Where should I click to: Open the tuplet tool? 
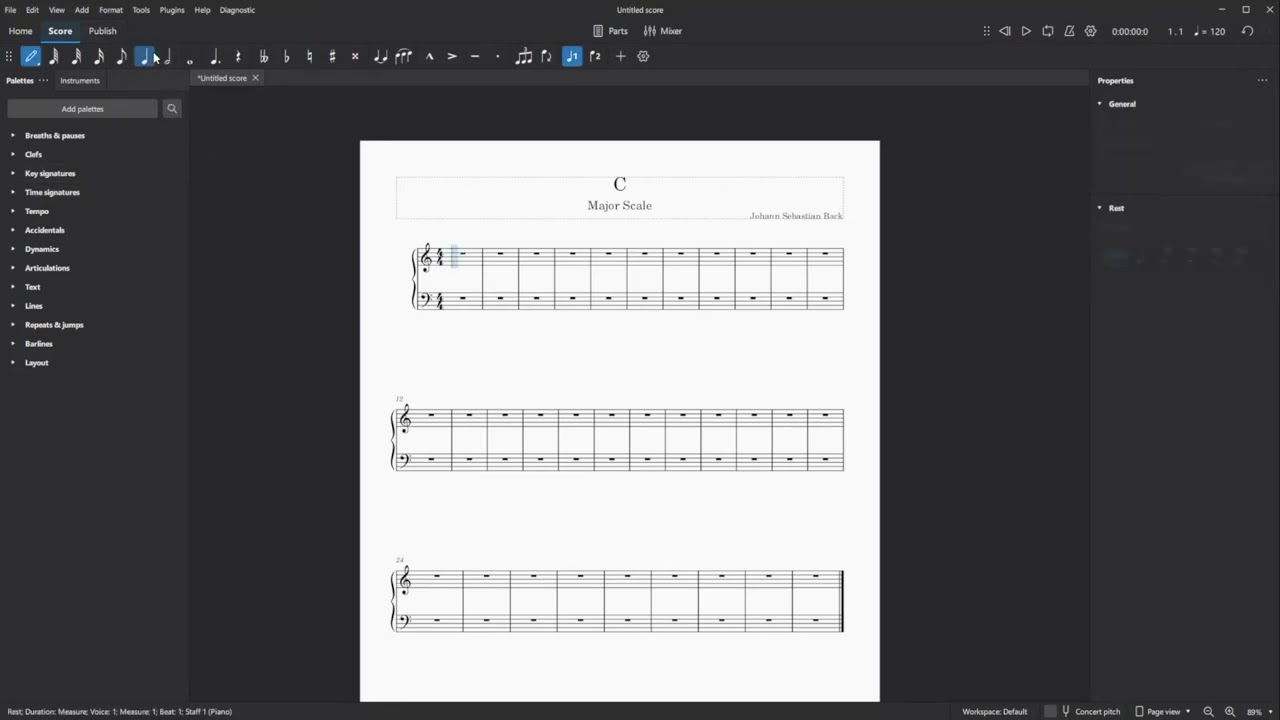[x=523, y=57]
